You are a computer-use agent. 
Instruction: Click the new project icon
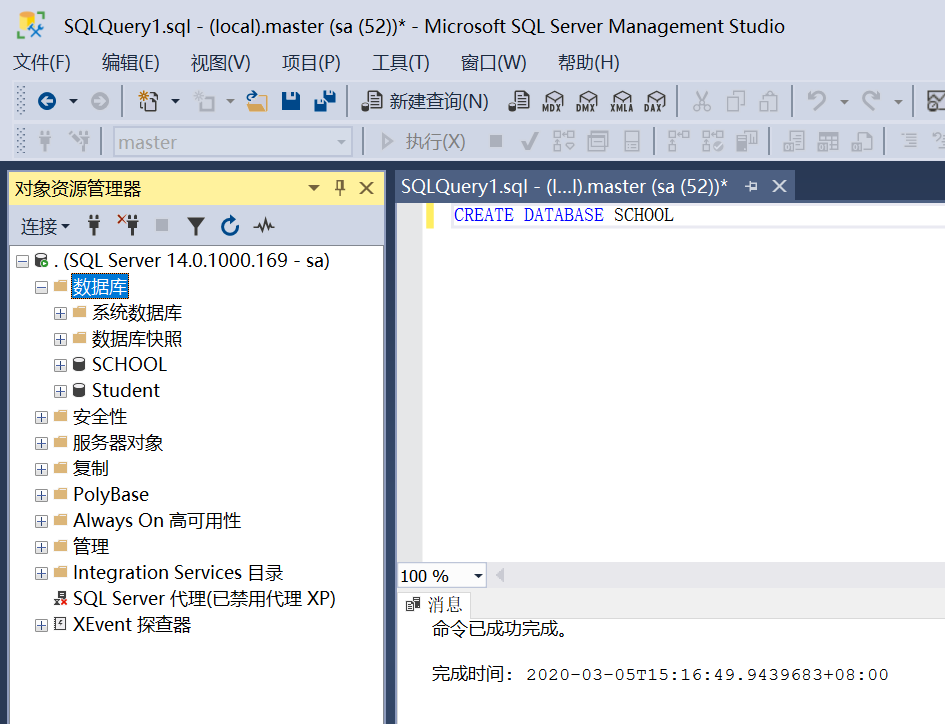tap(148, 101)
